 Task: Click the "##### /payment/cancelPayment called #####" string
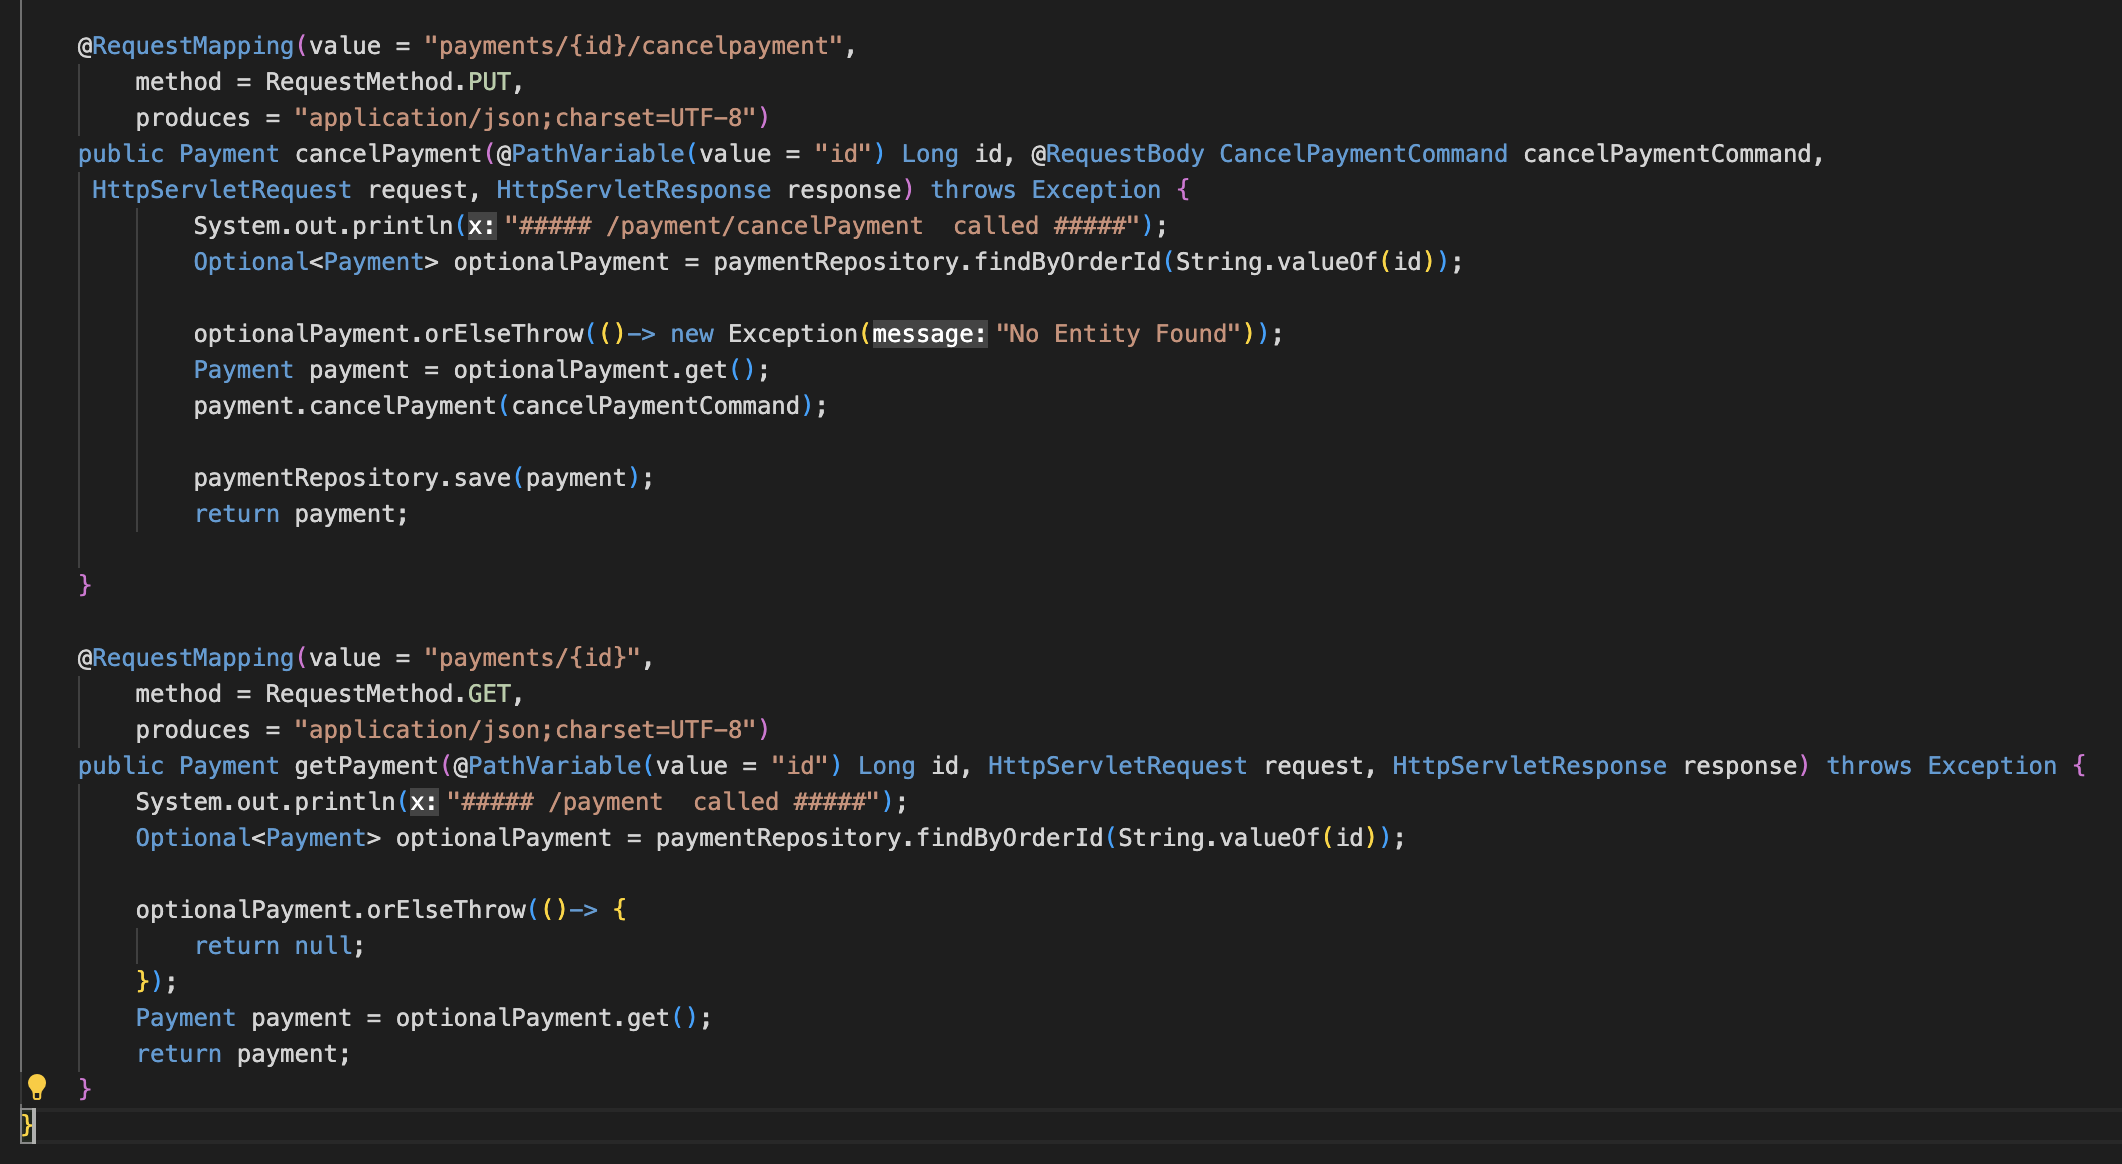click(x=822, y=226)
